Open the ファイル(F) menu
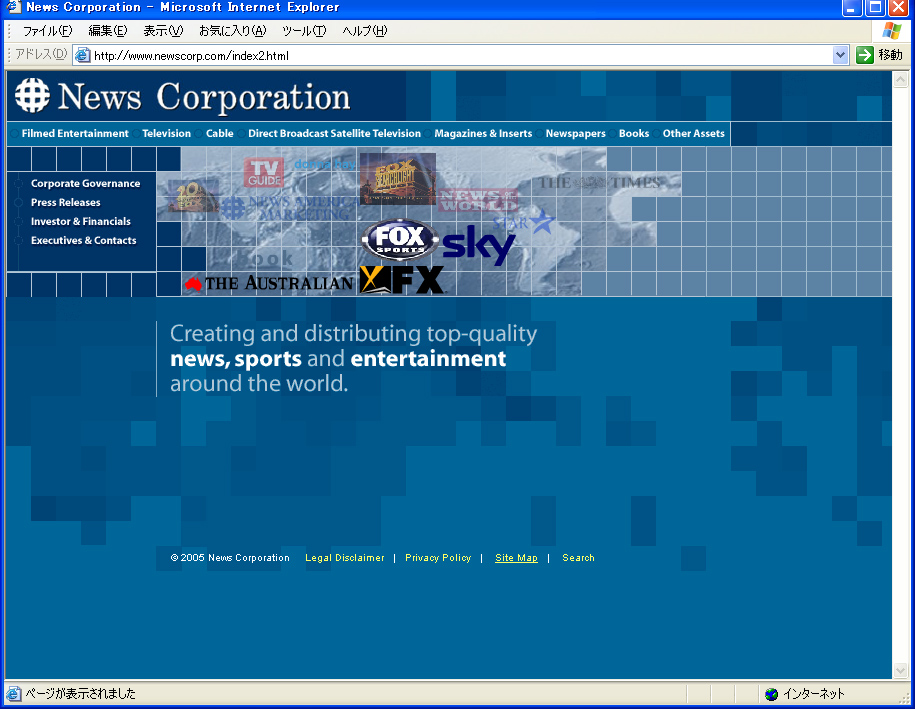The image size is (915, 709). coord(47,31)
